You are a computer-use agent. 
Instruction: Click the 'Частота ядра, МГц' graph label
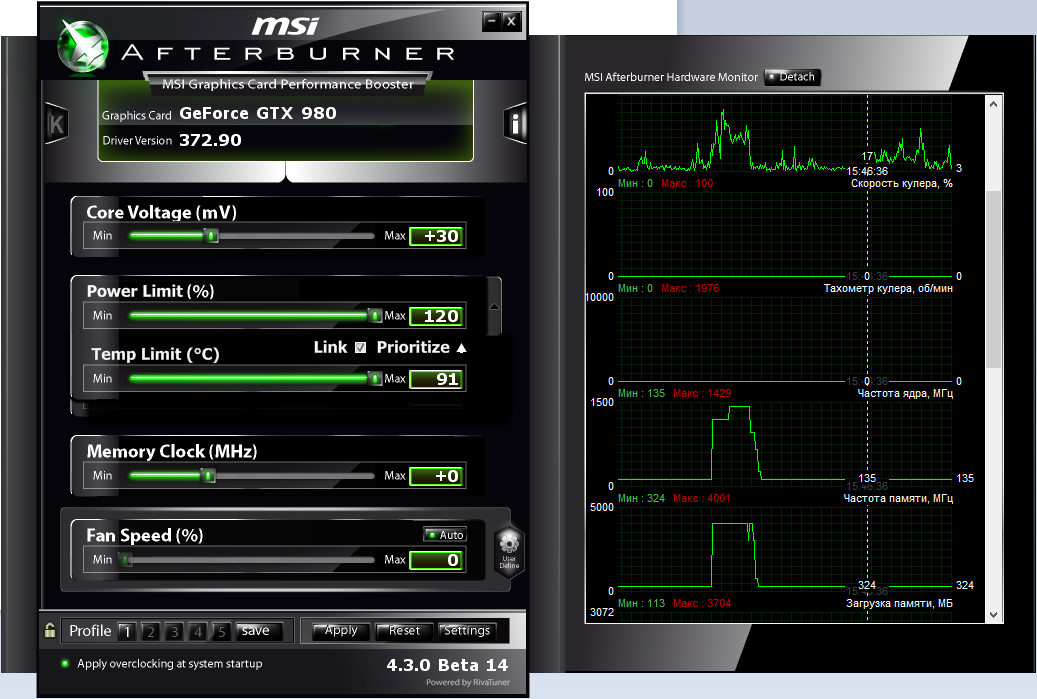(905, 393)
